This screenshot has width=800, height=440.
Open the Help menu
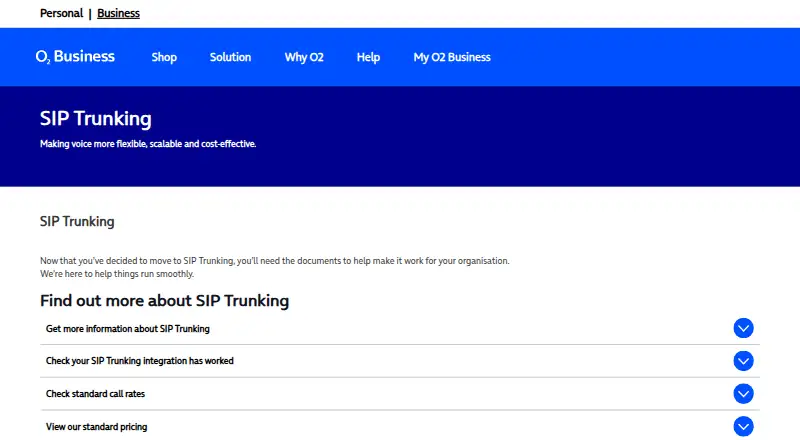point(368,57)
